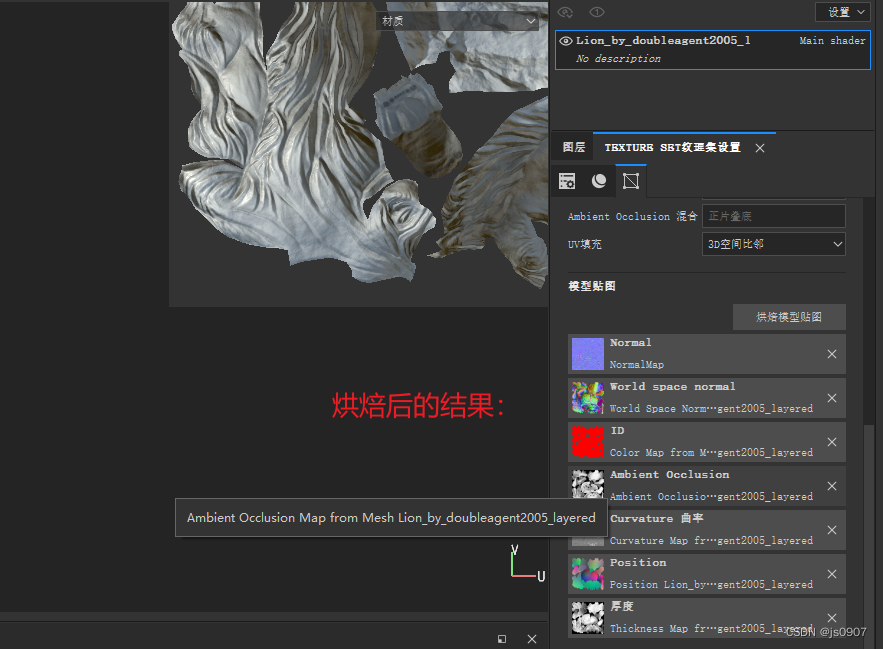Remove the Normal map using its X icon
The width and height of the screenshot is (883, 649).
click(x=831, y=354)
